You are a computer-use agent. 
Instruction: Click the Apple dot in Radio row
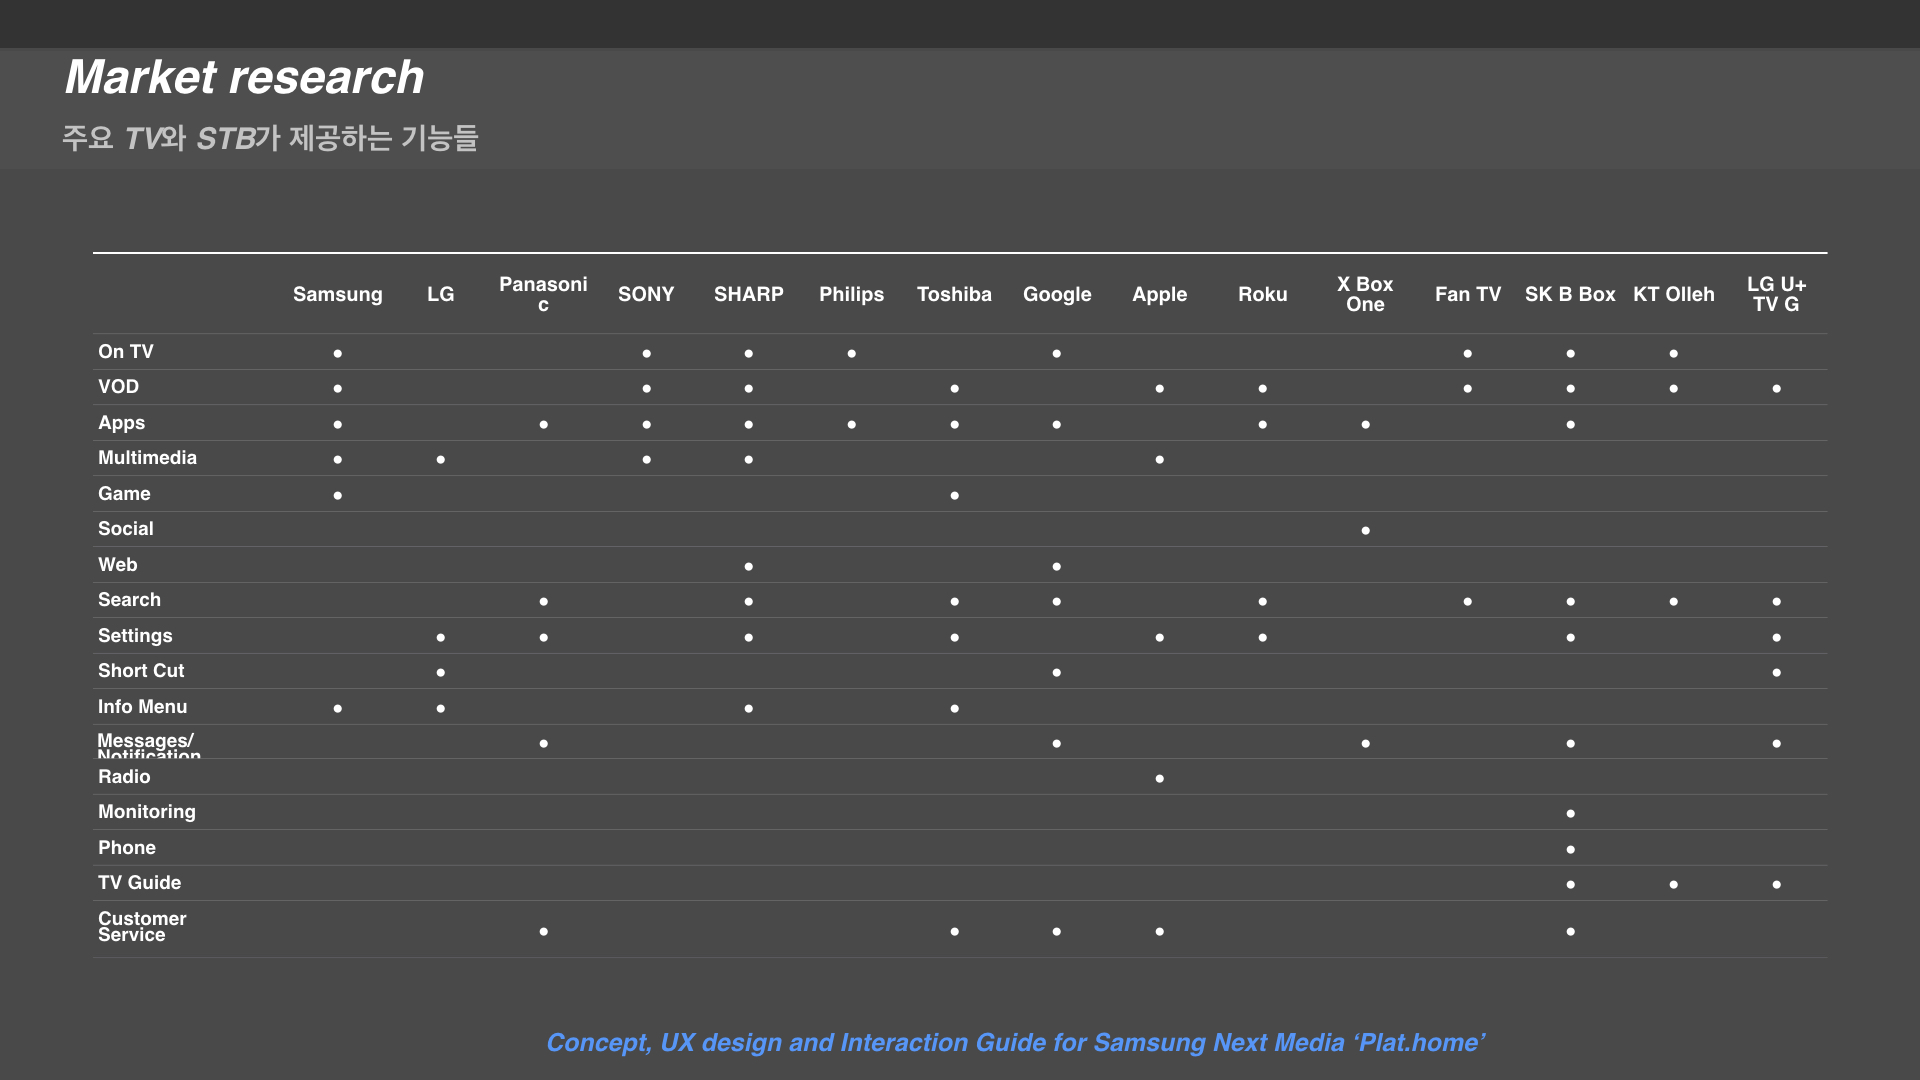(1159, 778)
